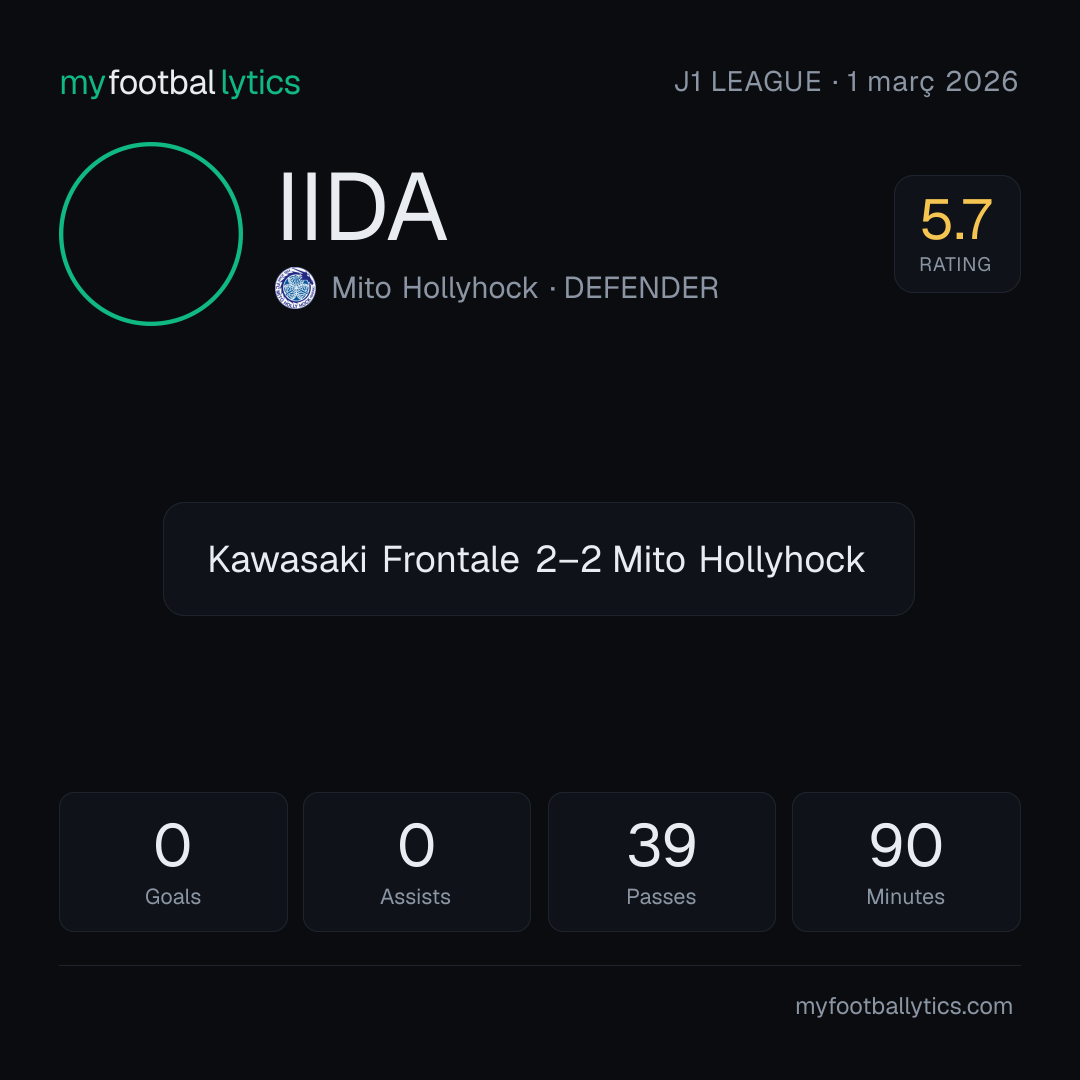Screen dimensions: 1080x1080
Task: Click the Mito Hollyhock team name text
Action: pos(435,288)
